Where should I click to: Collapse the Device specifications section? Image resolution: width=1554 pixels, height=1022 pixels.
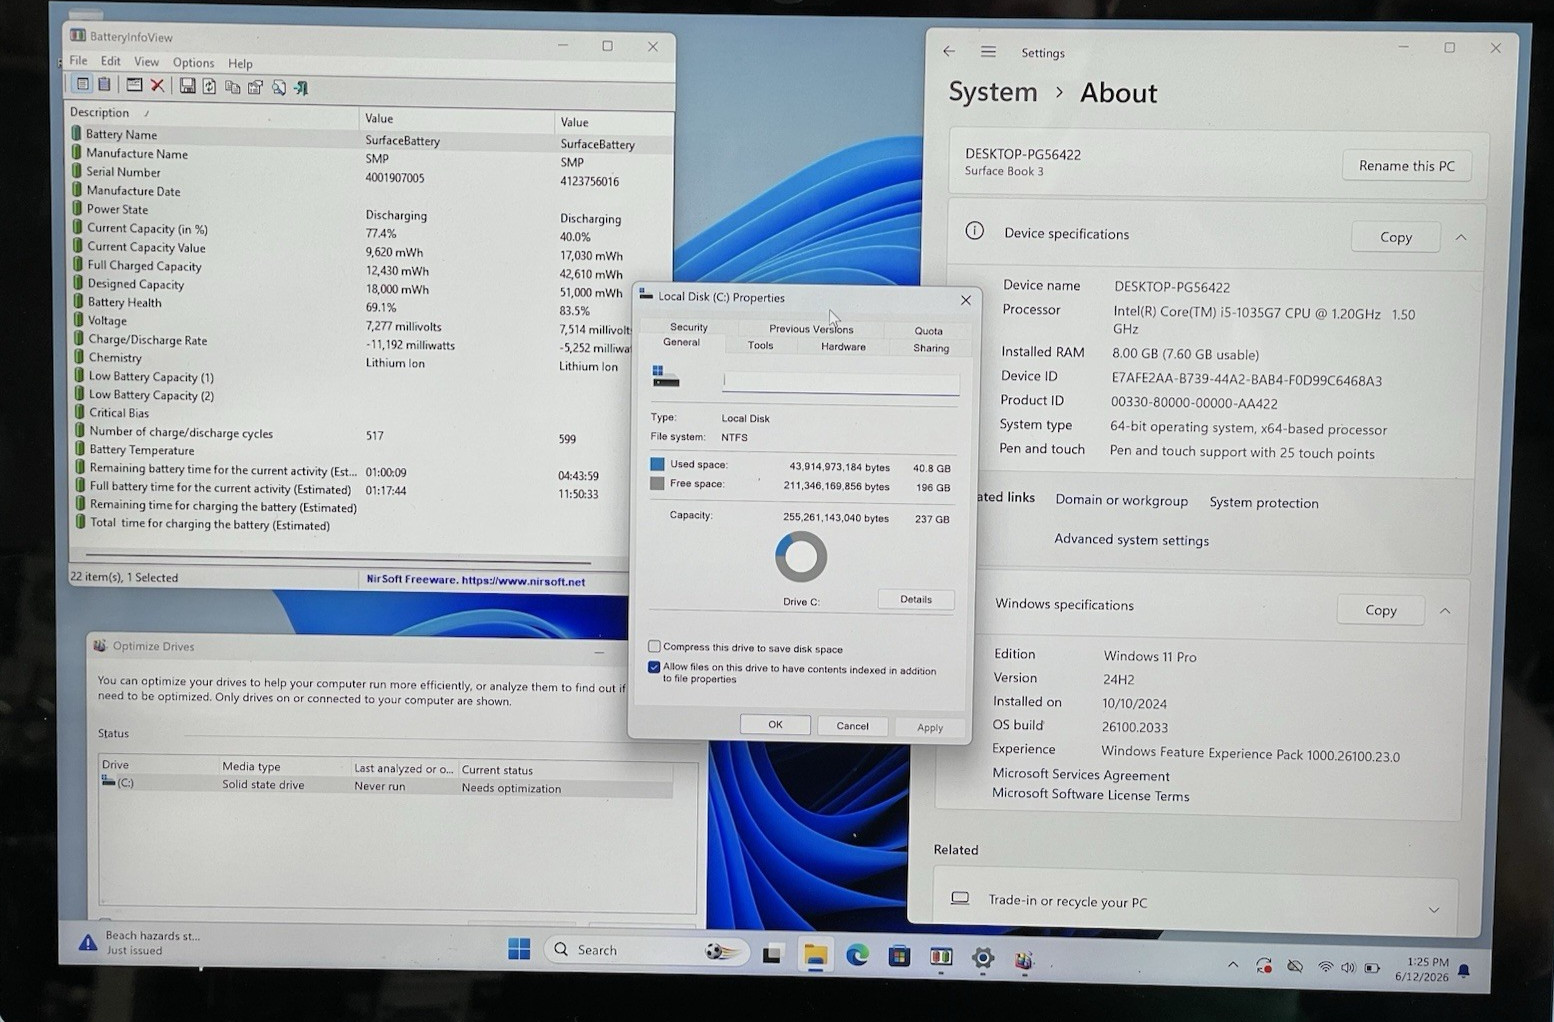(x=1461, y=238)
